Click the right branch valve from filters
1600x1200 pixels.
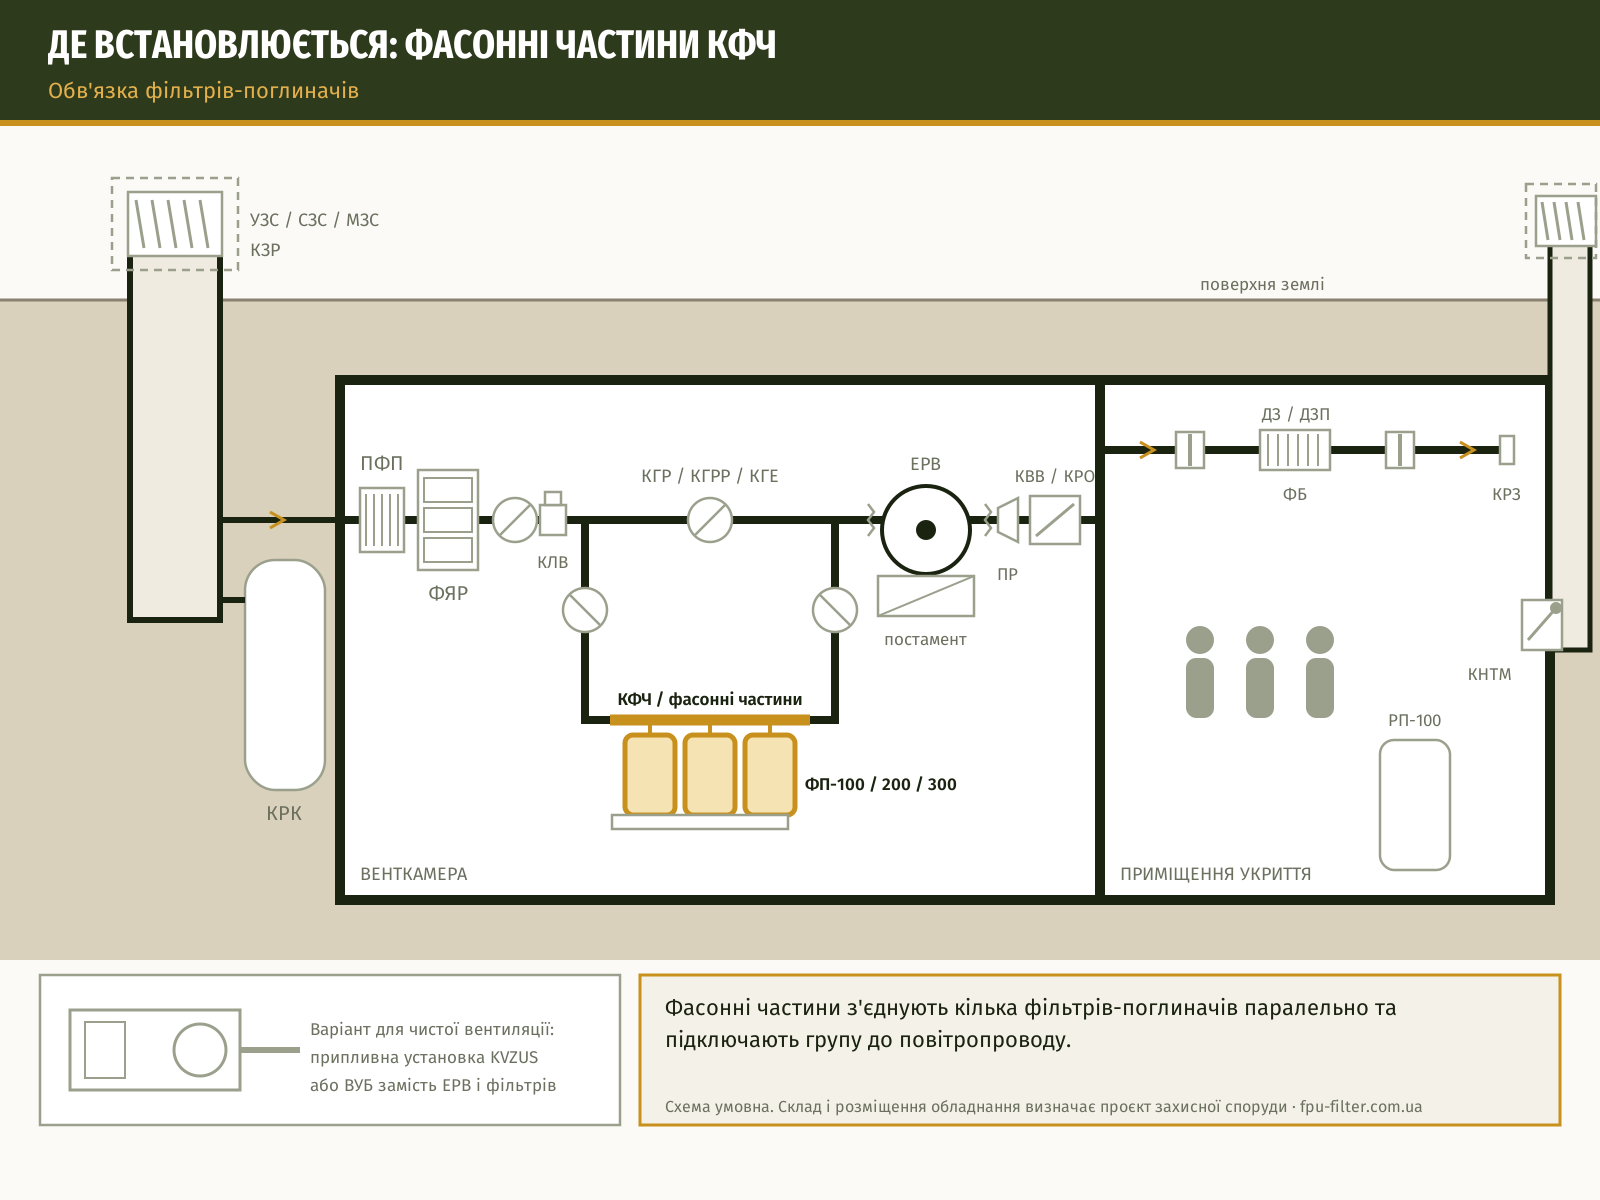(835, 610)
